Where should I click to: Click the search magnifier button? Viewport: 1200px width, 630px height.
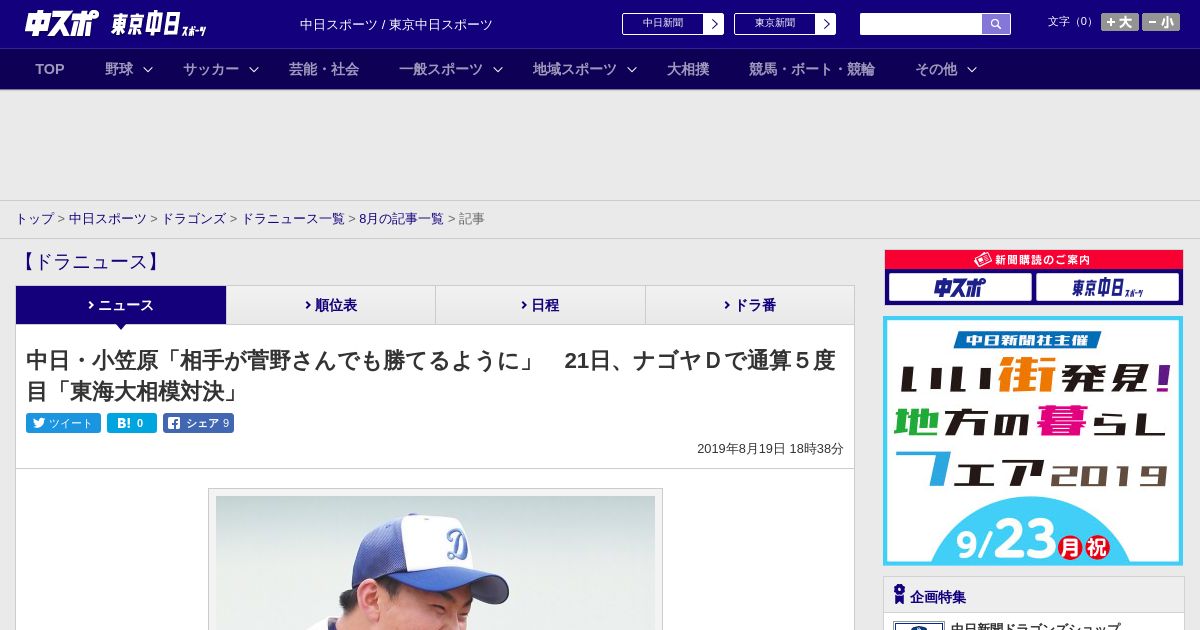click(996, 24)
